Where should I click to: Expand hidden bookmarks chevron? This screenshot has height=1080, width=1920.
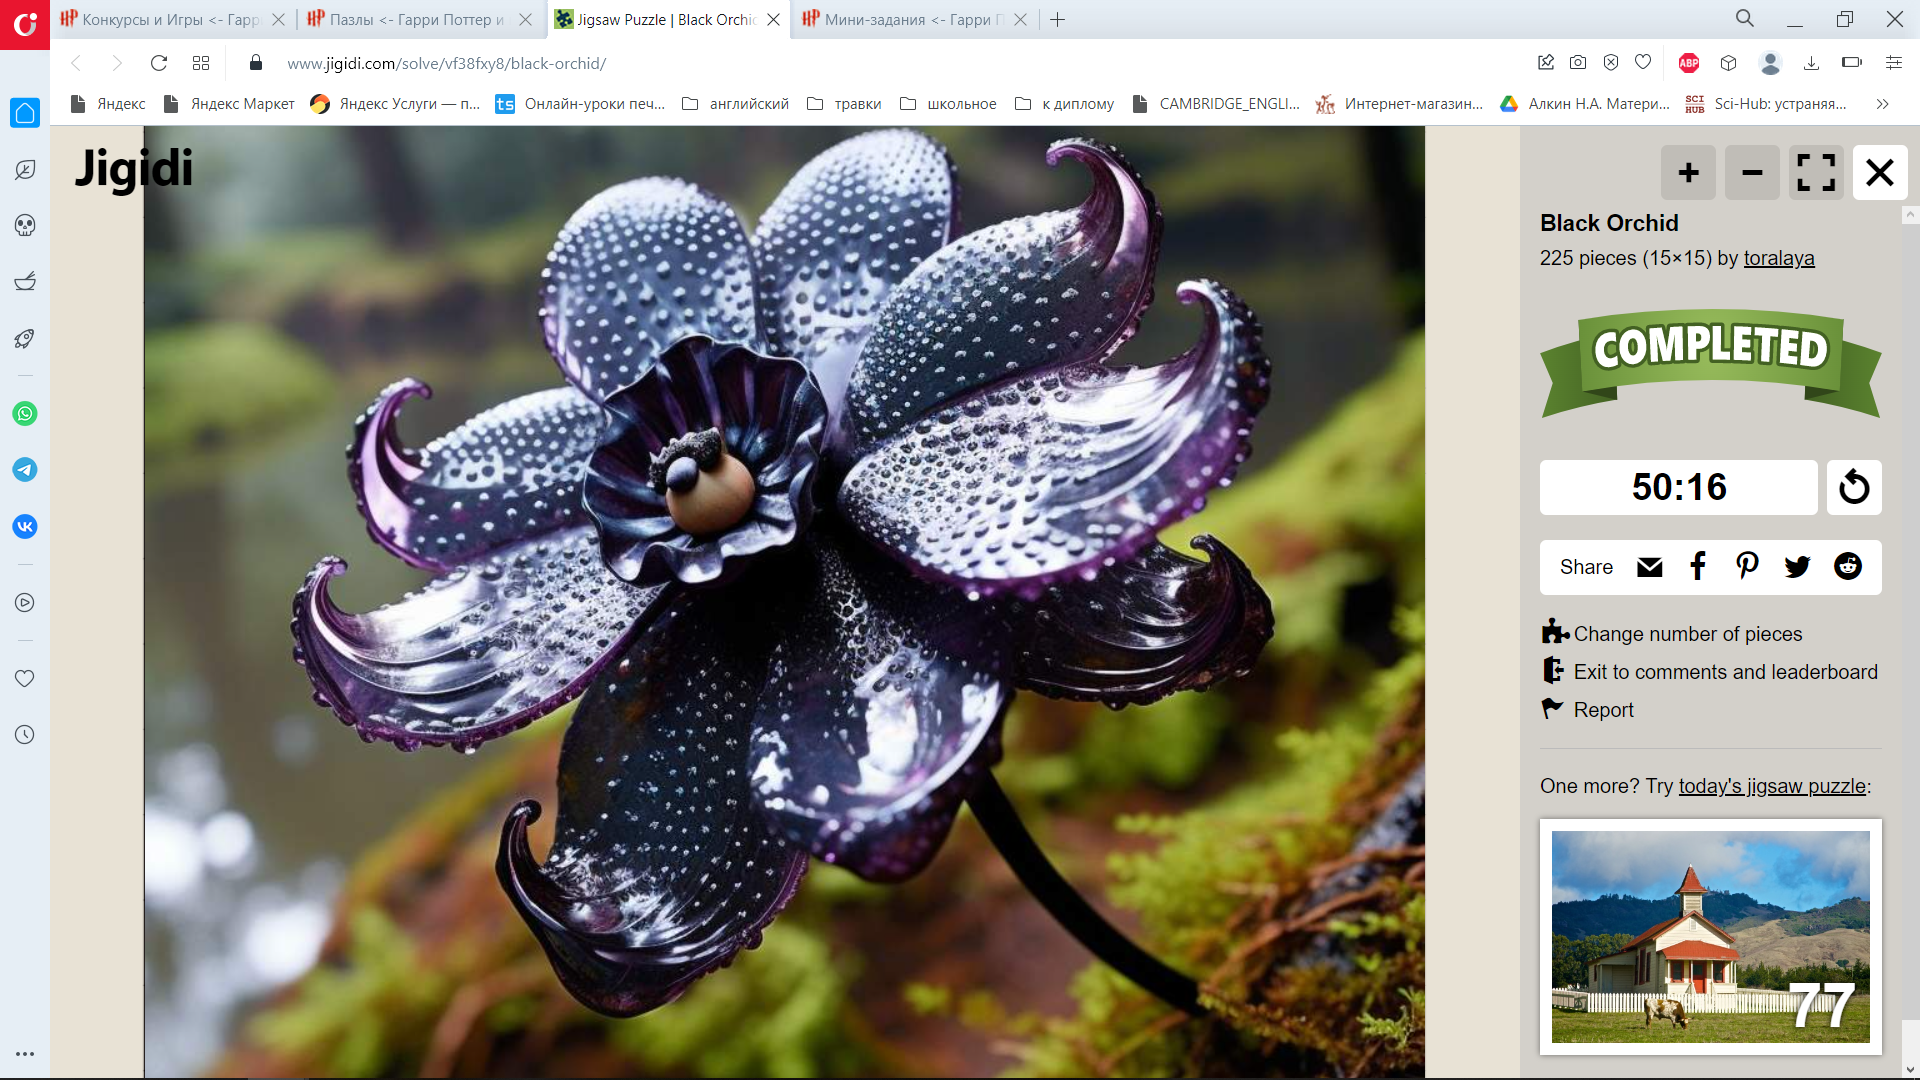point(1882,104)
